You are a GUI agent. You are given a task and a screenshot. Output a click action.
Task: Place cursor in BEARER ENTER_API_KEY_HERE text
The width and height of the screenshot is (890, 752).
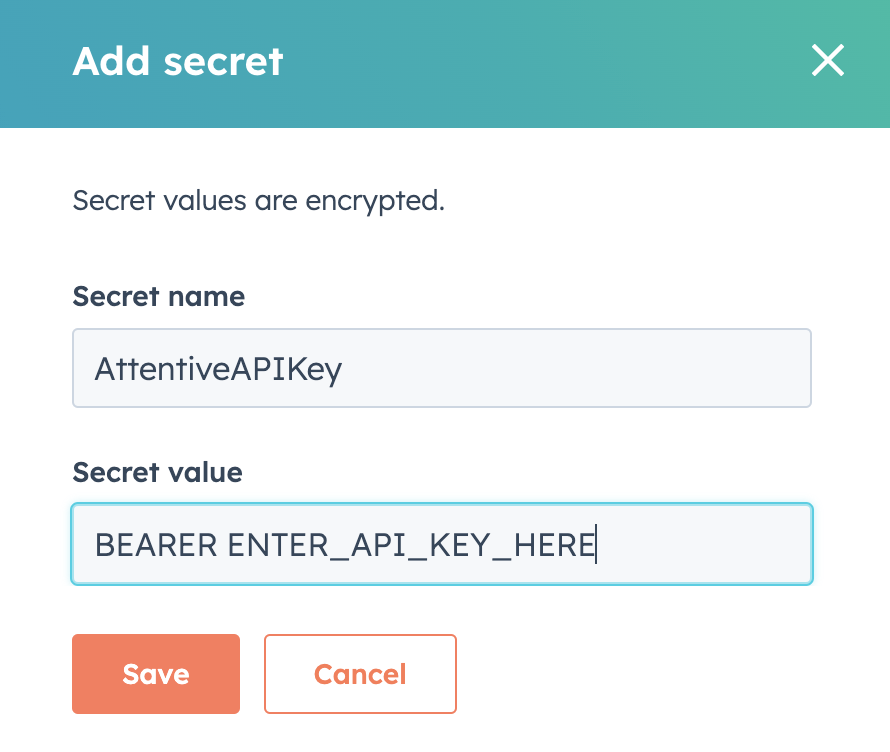coord(345,545)
